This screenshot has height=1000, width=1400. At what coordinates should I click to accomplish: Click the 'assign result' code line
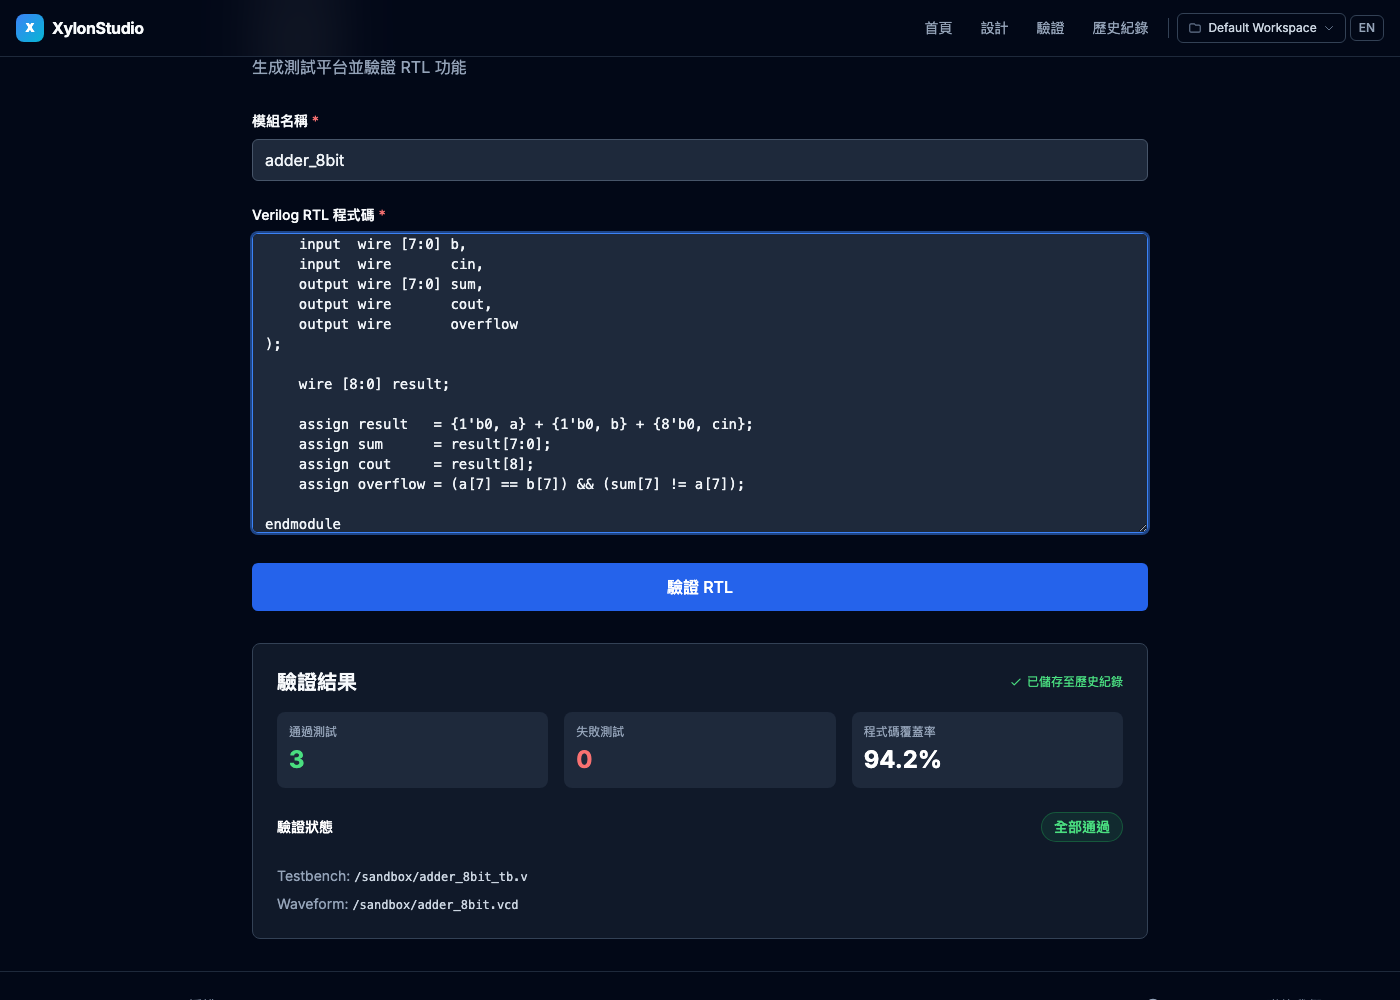coord(526,424)
